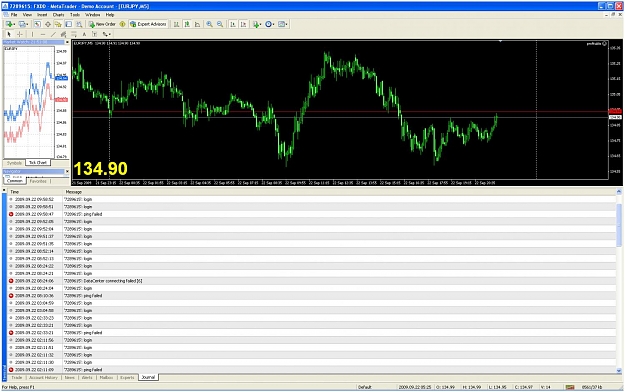Select the text label A tool
The height and width of the screenshot is (392, 625).
[84, 34]
